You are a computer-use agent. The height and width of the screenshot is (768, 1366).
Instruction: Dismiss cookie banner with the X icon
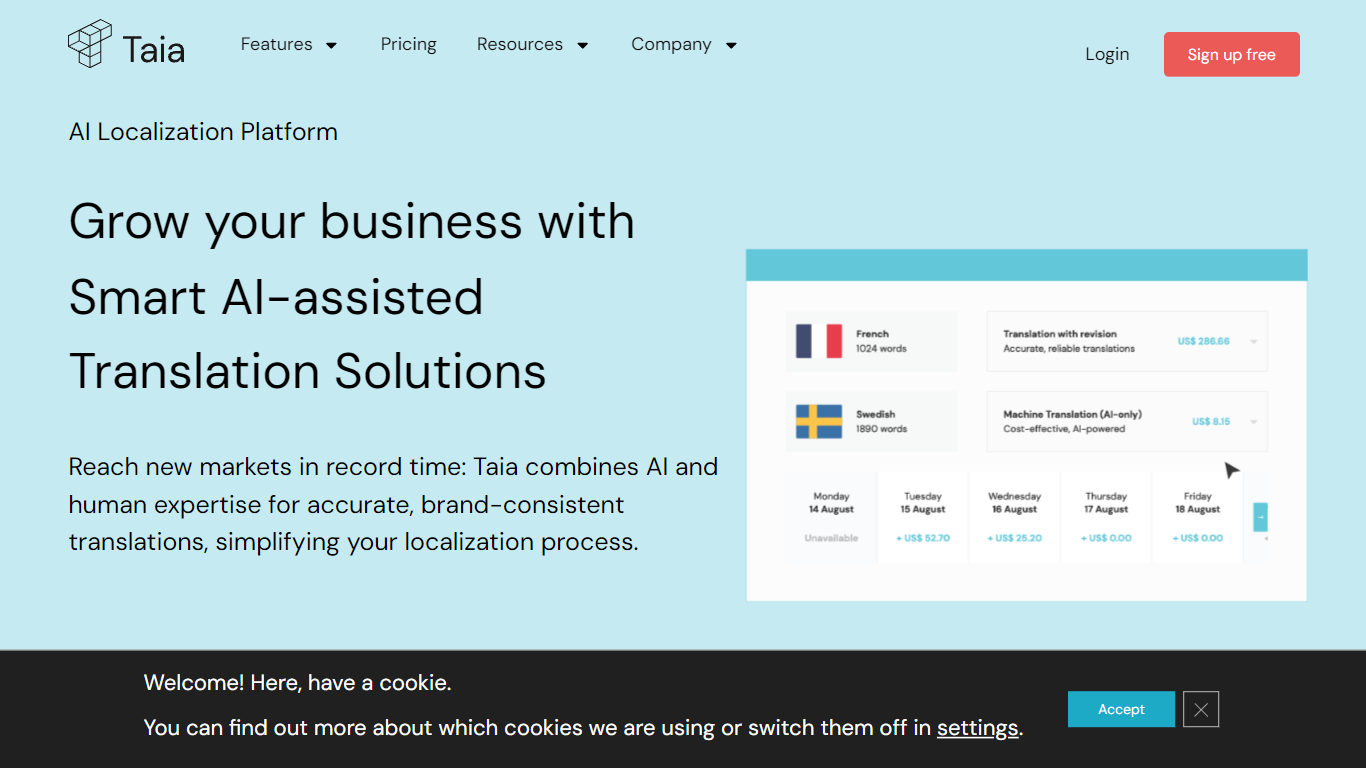[1201, 709]
